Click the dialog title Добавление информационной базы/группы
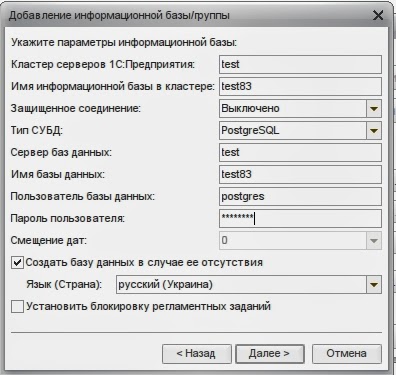Image resolution: width=396 pixels, height=375 pixels. 119,16
